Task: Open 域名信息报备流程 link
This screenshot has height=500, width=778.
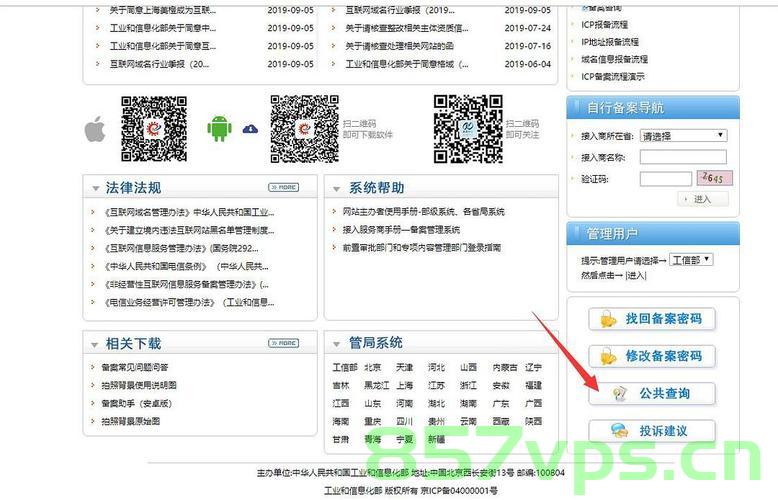Action: pos(614,60)
